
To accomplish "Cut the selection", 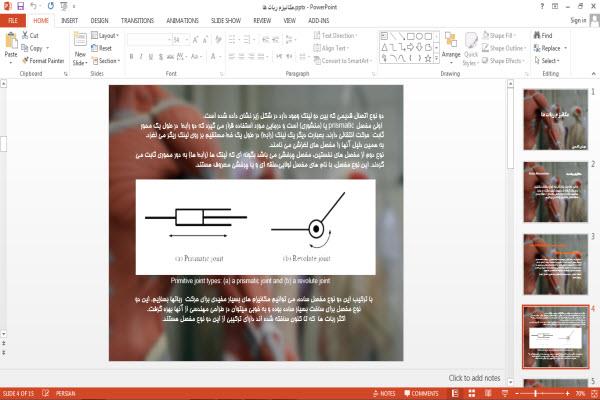I will point(30,36).
